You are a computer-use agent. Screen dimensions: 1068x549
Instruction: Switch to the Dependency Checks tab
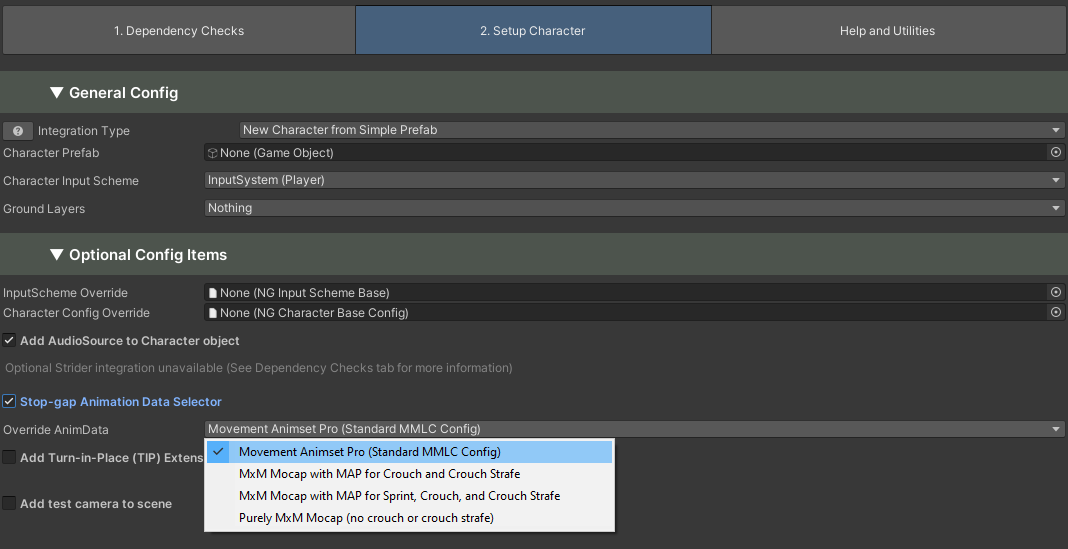point(178,31)
